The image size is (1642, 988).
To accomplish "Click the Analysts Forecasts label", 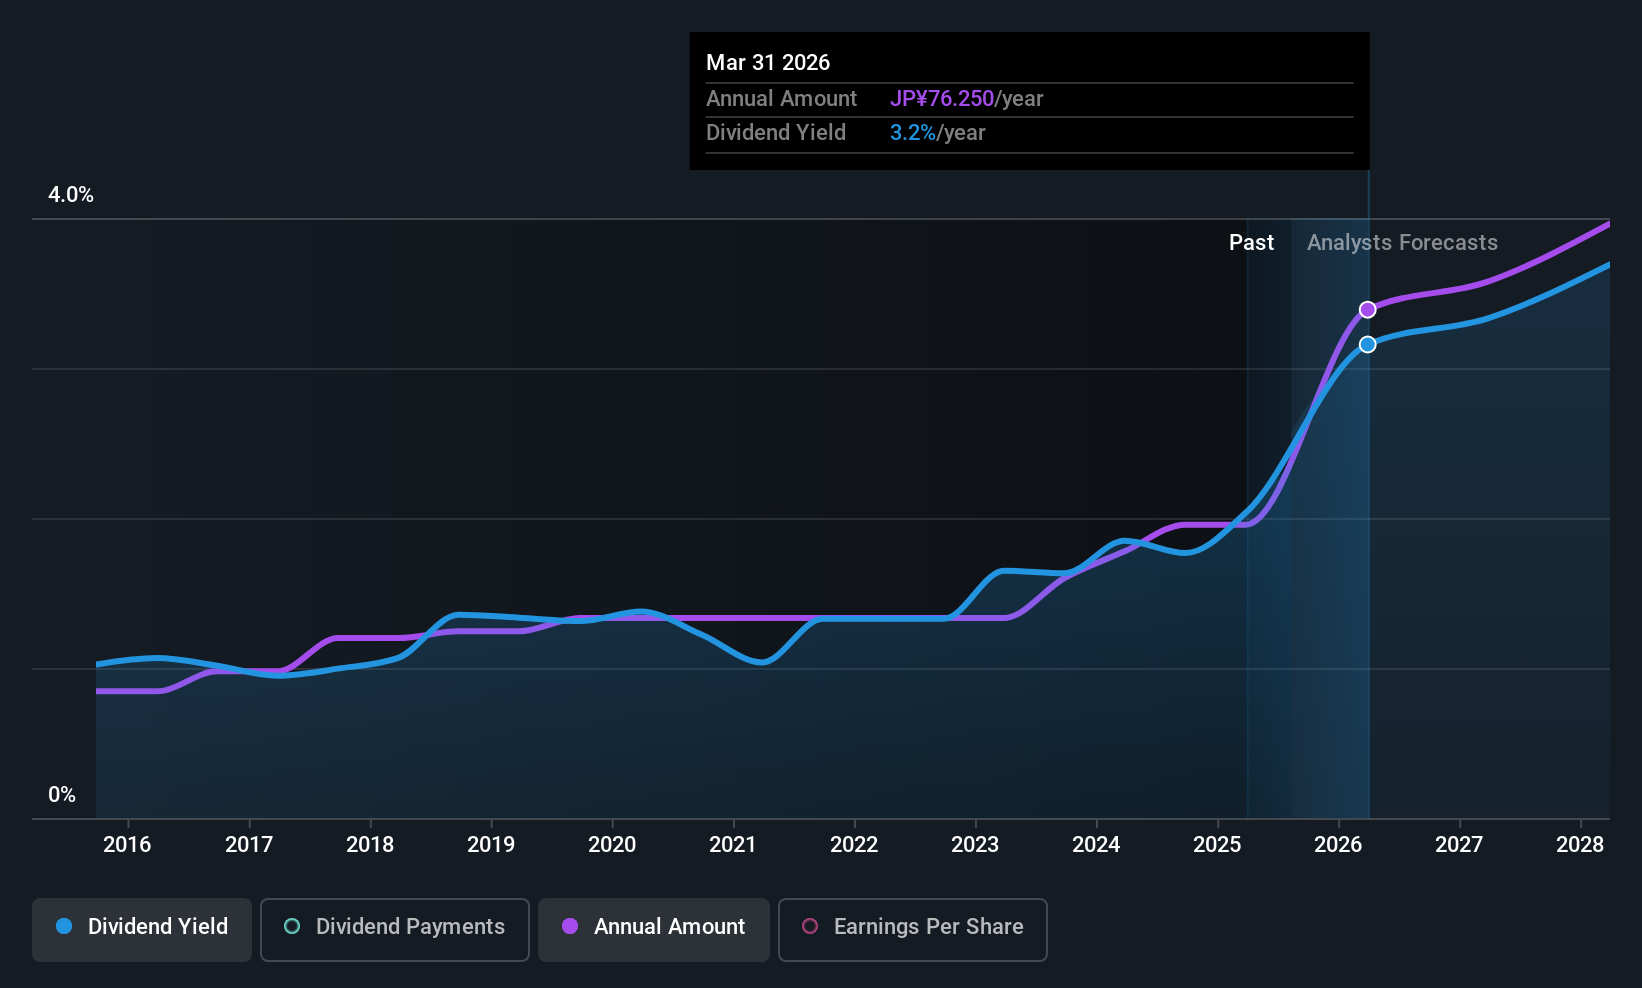I will [1402, 242].
